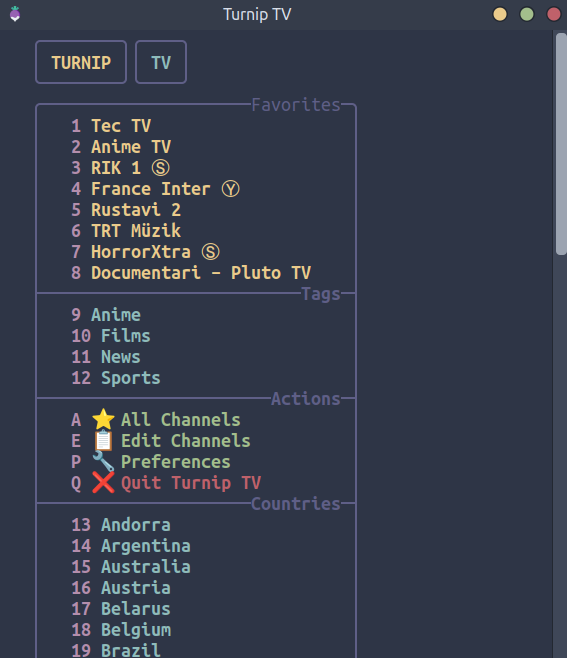Choose the Sports tag
This screenshot has height=658, width=567.
tap(131, 378)
